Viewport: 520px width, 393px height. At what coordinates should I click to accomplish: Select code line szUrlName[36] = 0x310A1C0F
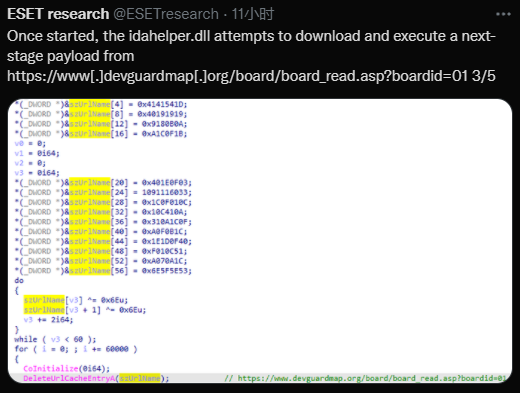pos(103,222)
